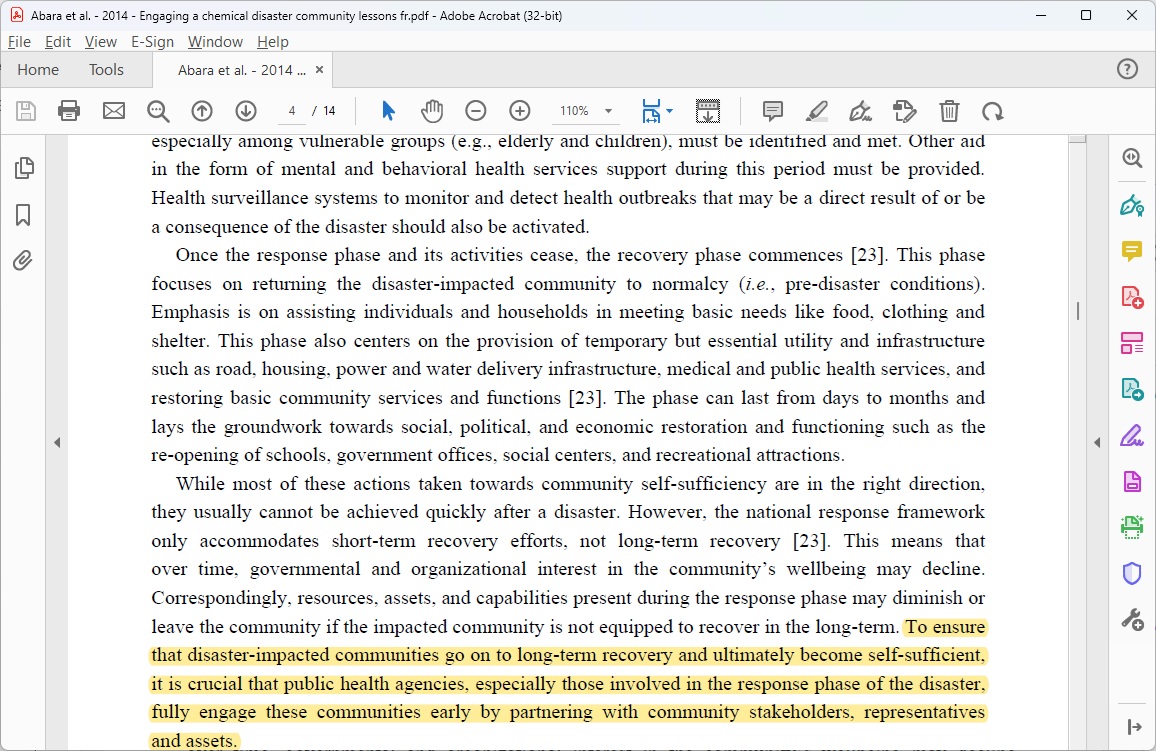This screenshot has width=1156, height=751.
Task: Open the Protect shield tool
Action: [x=1132, y=573]
